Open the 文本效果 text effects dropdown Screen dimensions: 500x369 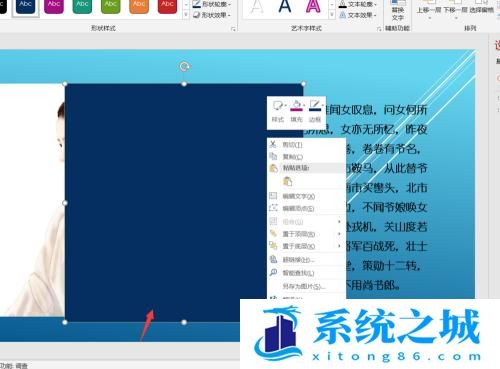pos(358,15)
